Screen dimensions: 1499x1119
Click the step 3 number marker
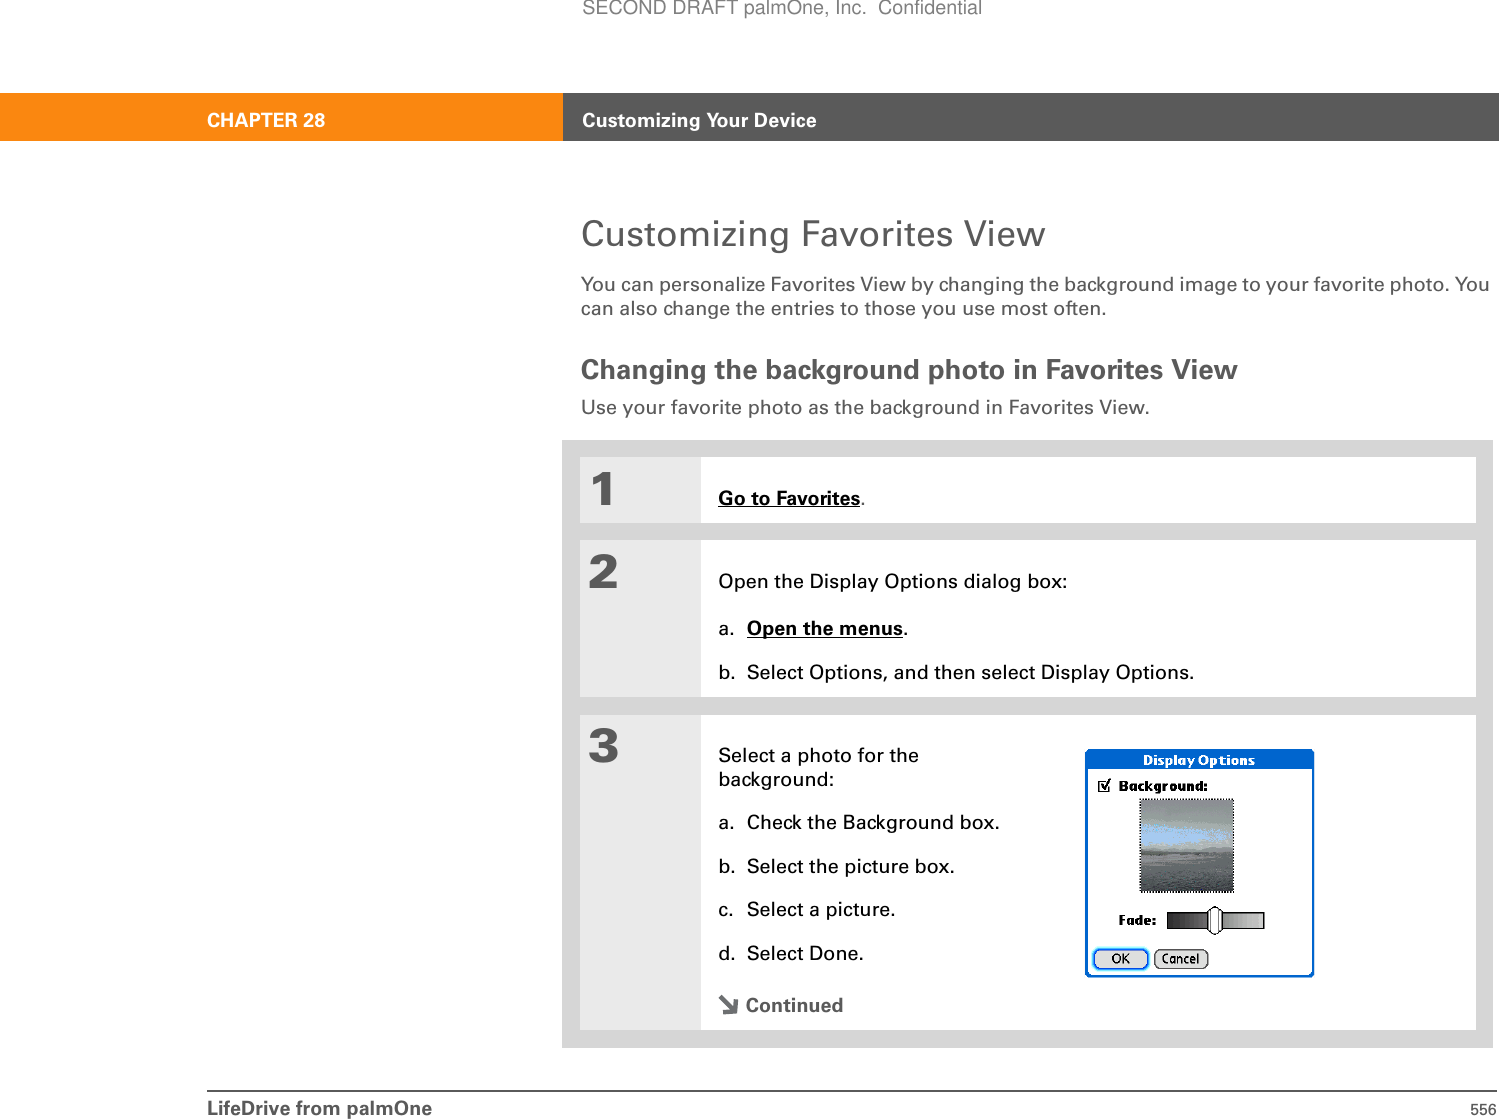click(603, 746)
